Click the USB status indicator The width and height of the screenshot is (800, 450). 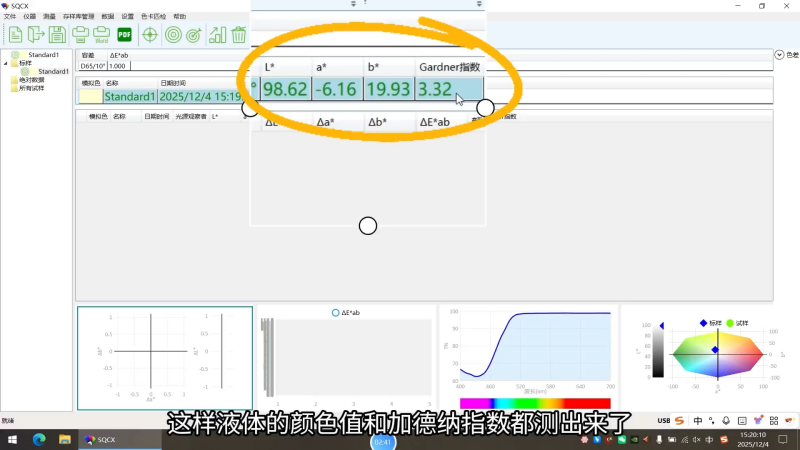(663, 421)
